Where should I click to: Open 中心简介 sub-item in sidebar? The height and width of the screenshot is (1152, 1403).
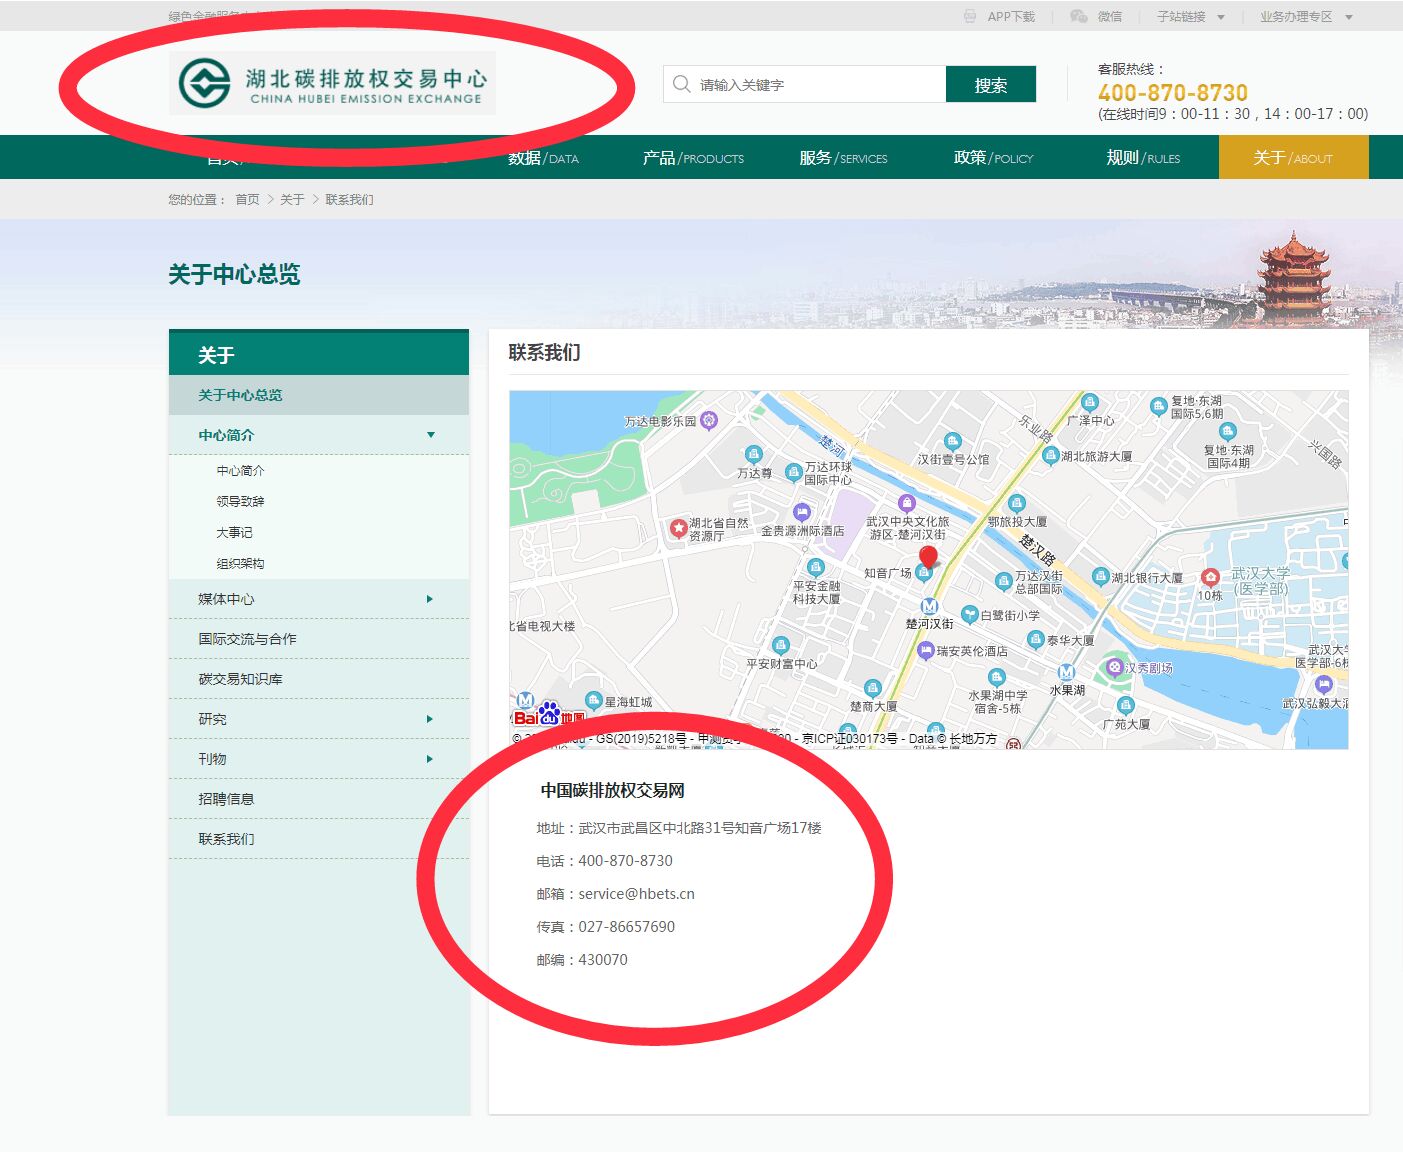click(240, 470)
